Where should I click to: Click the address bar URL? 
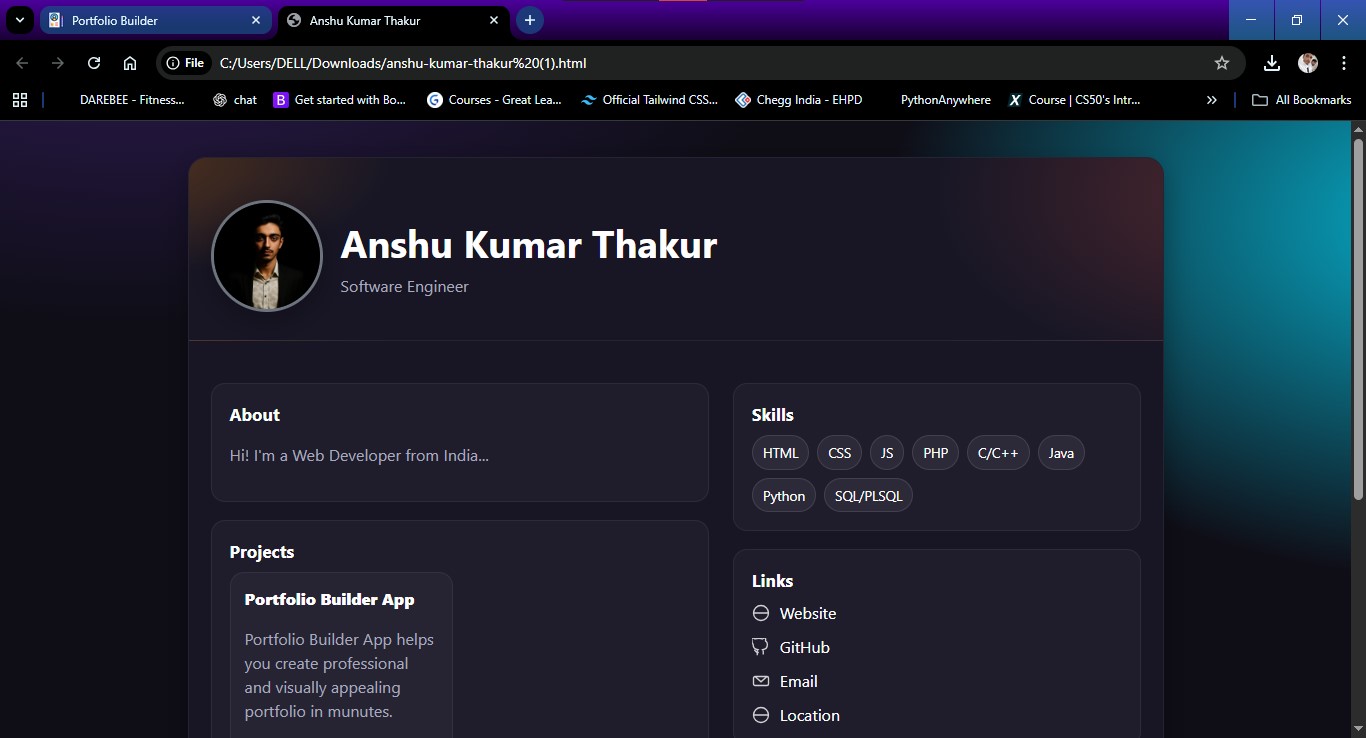coord(403,63)
